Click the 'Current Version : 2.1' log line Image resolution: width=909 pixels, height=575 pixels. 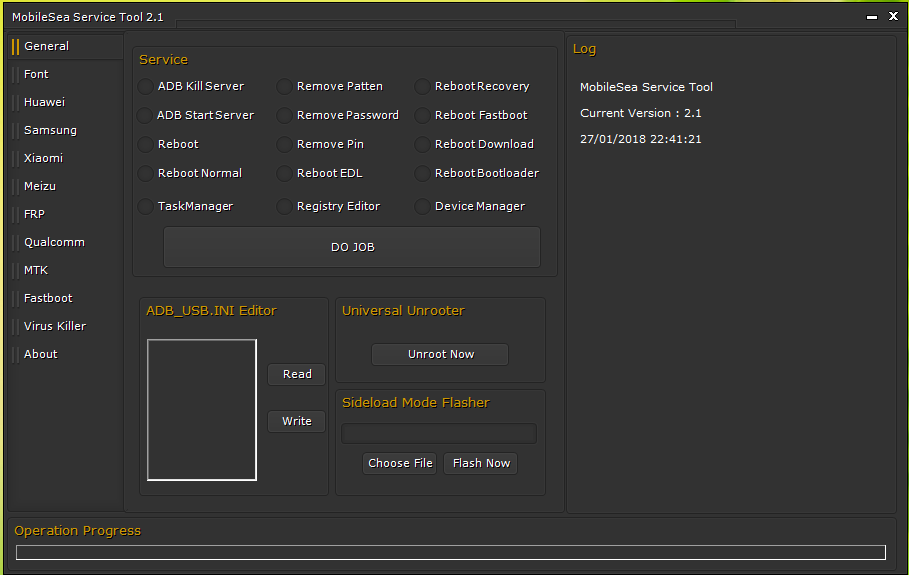[641, 113]
